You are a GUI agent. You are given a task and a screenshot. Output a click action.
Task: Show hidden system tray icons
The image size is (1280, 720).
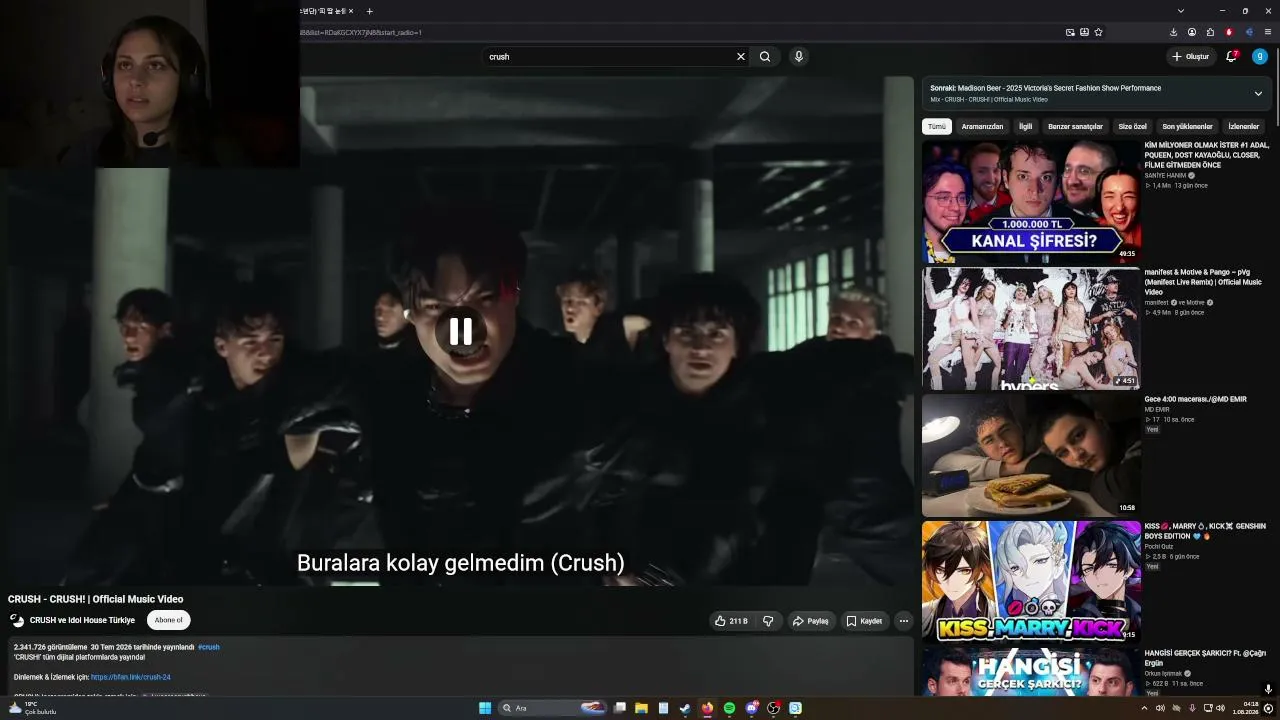point(1144,708)
